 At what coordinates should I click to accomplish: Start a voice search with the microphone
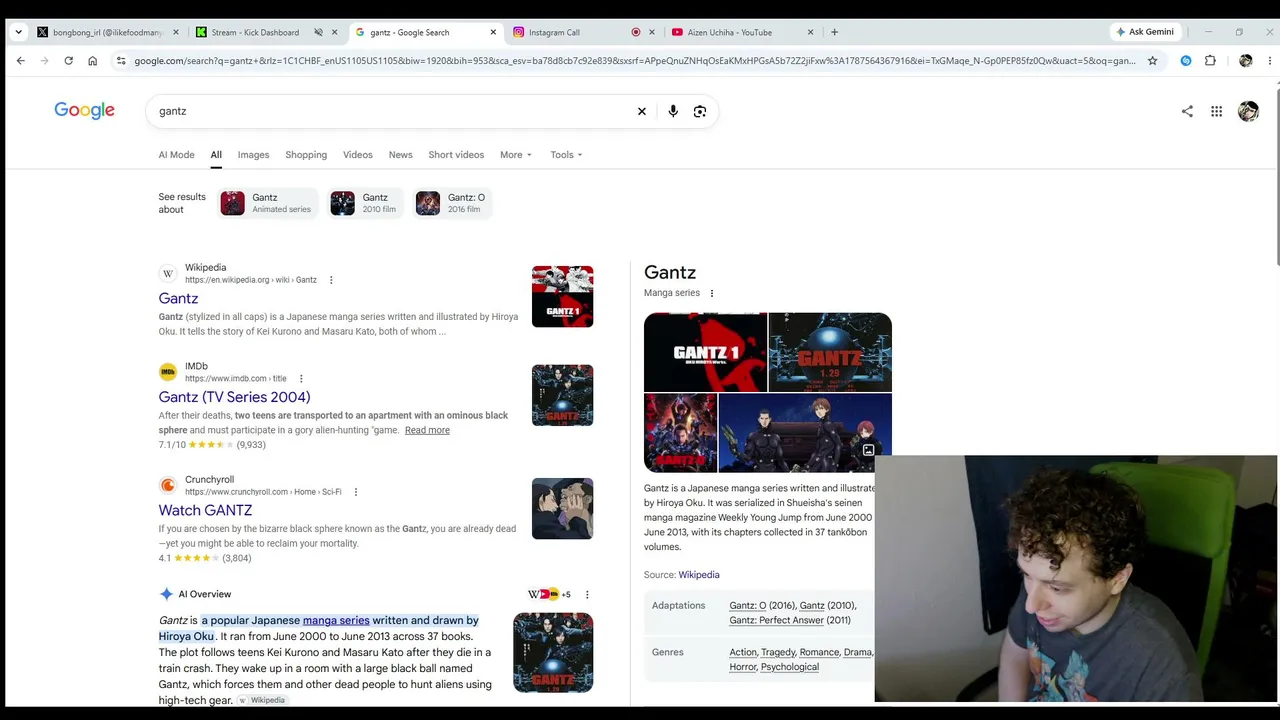673,111
